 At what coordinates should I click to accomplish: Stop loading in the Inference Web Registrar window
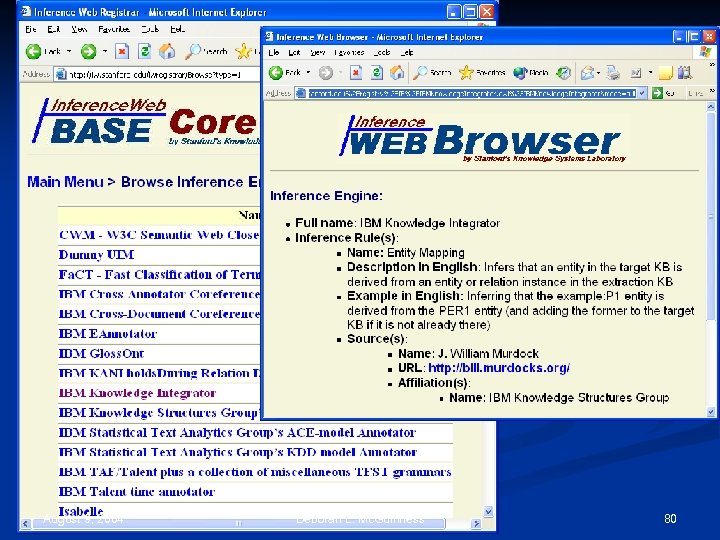(x=122, y=51)
